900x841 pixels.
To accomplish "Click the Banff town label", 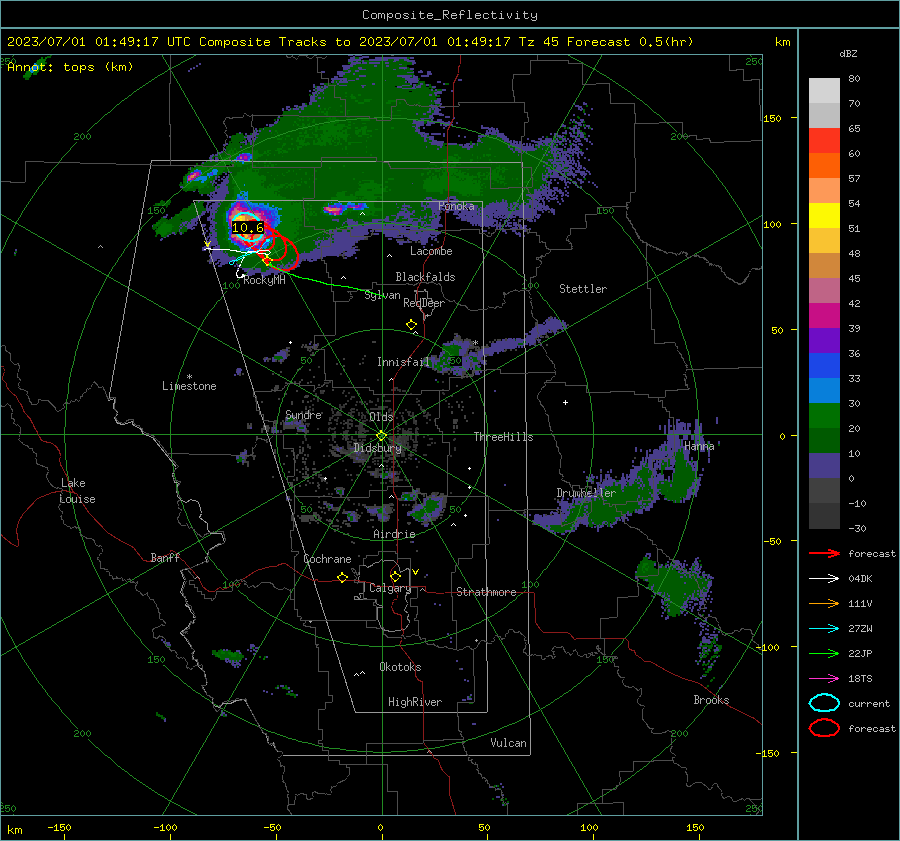I will [165, 558].
